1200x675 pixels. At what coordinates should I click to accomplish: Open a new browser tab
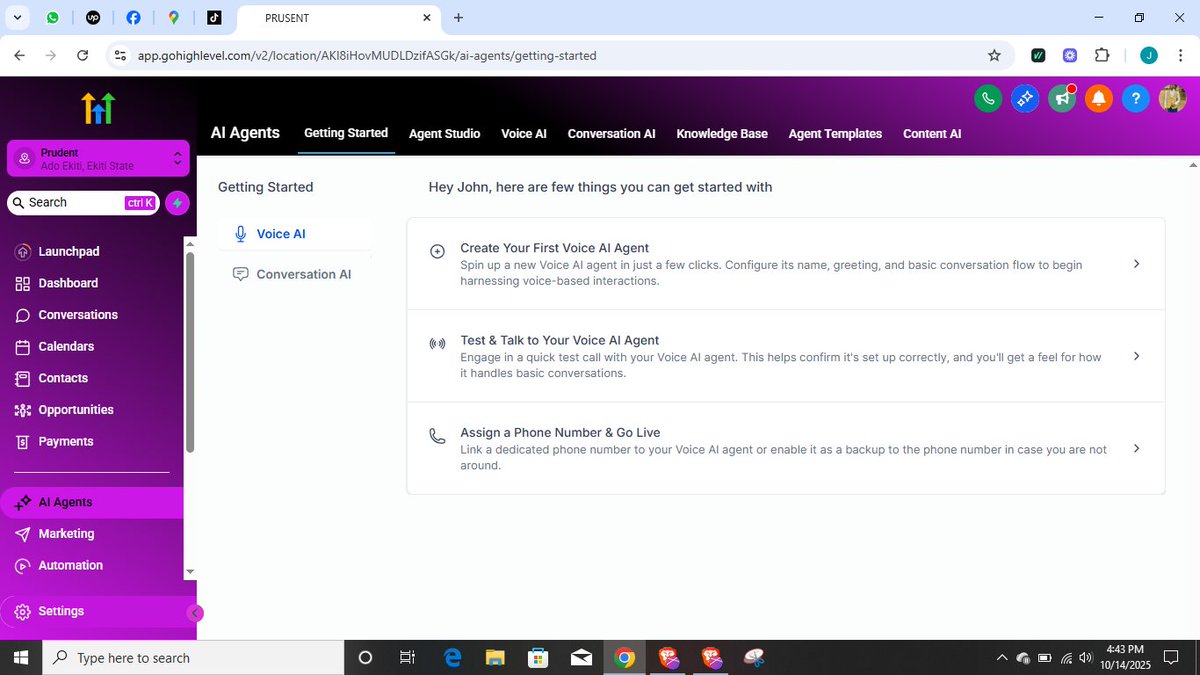tap(458, 18)
